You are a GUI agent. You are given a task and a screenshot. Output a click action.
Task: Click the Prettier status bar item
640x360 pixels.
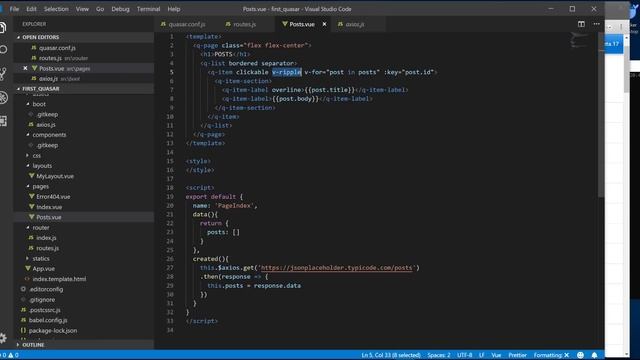[x=517, y=355]
